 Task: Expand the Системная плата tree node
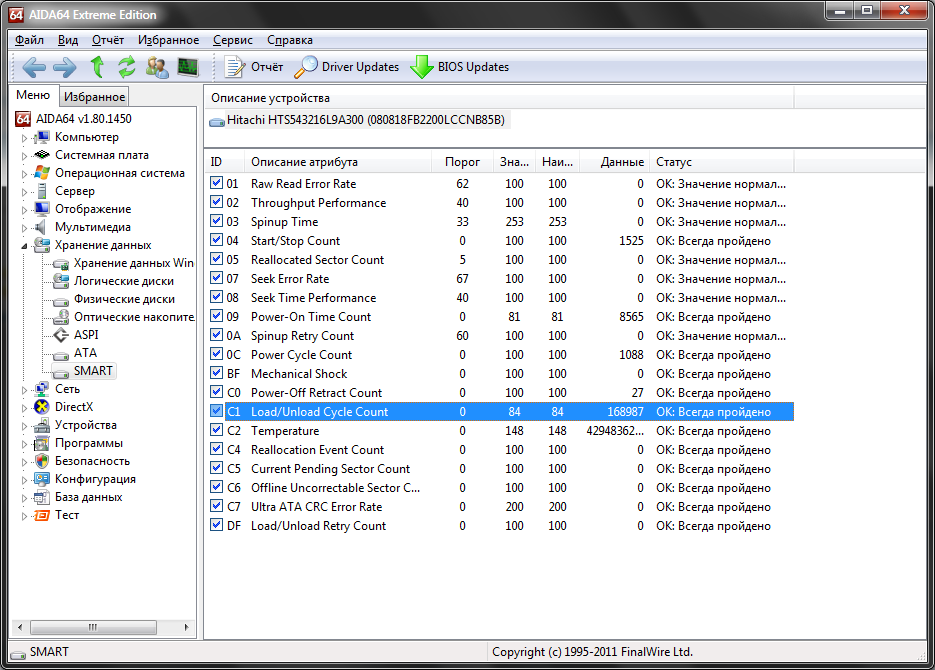coord(24,156)
